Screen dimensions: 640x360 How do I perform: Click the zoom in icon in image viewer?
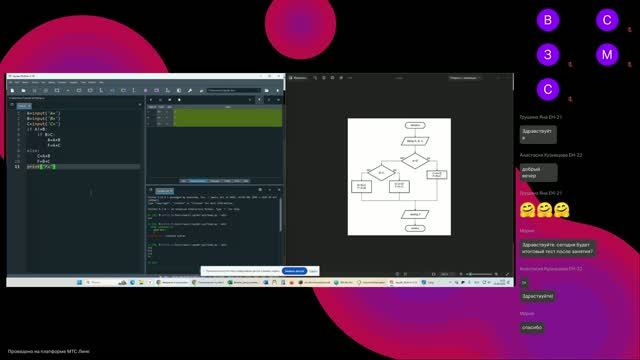496,274
